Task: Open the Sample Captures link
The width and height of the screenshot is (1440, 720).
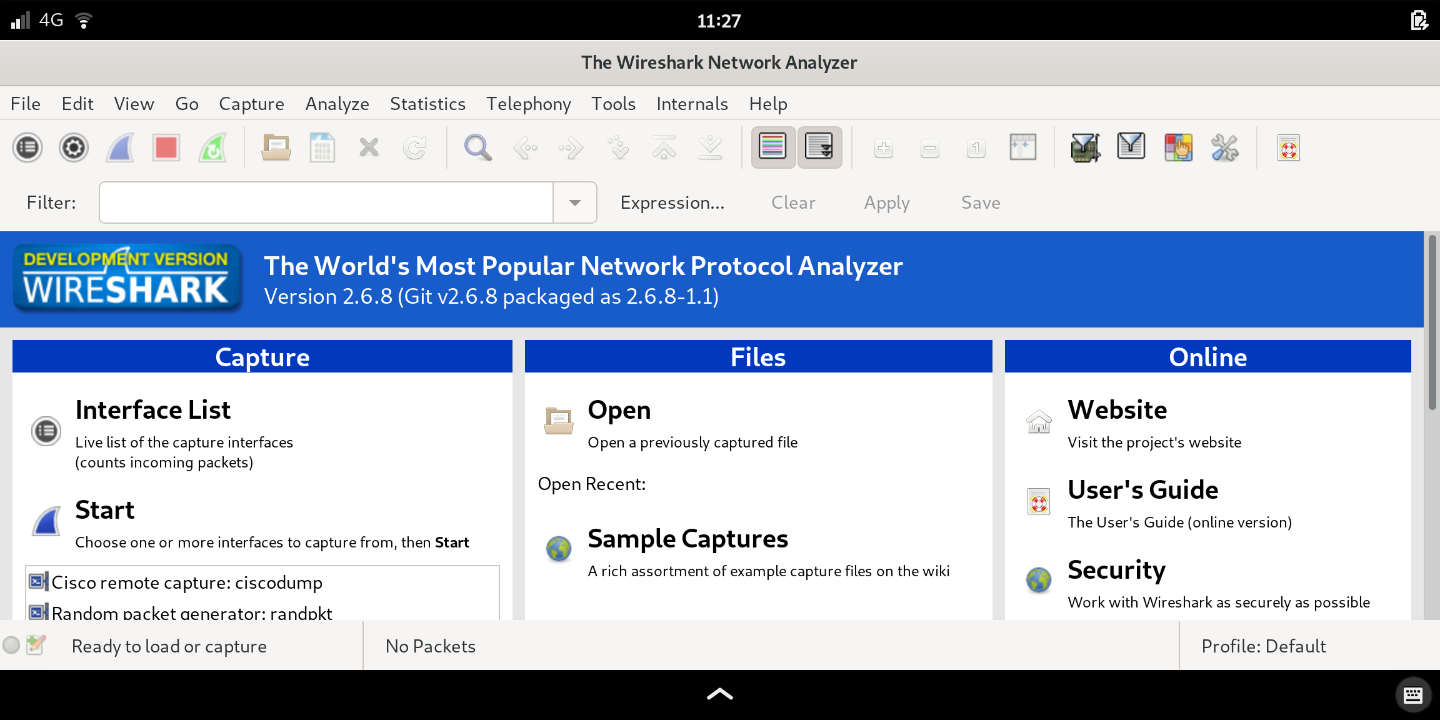Action: click(687, 539)
